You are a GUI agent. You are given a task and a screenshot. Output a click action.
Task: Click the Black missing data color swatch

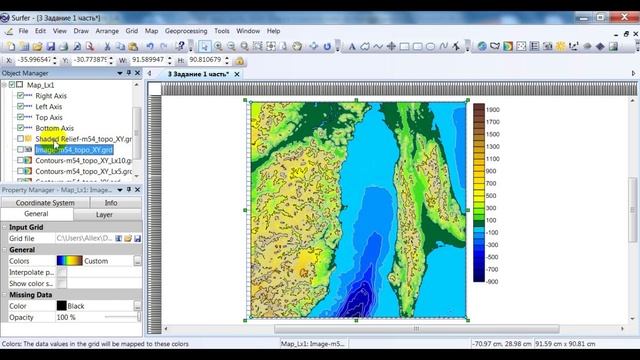pos(62,306)
